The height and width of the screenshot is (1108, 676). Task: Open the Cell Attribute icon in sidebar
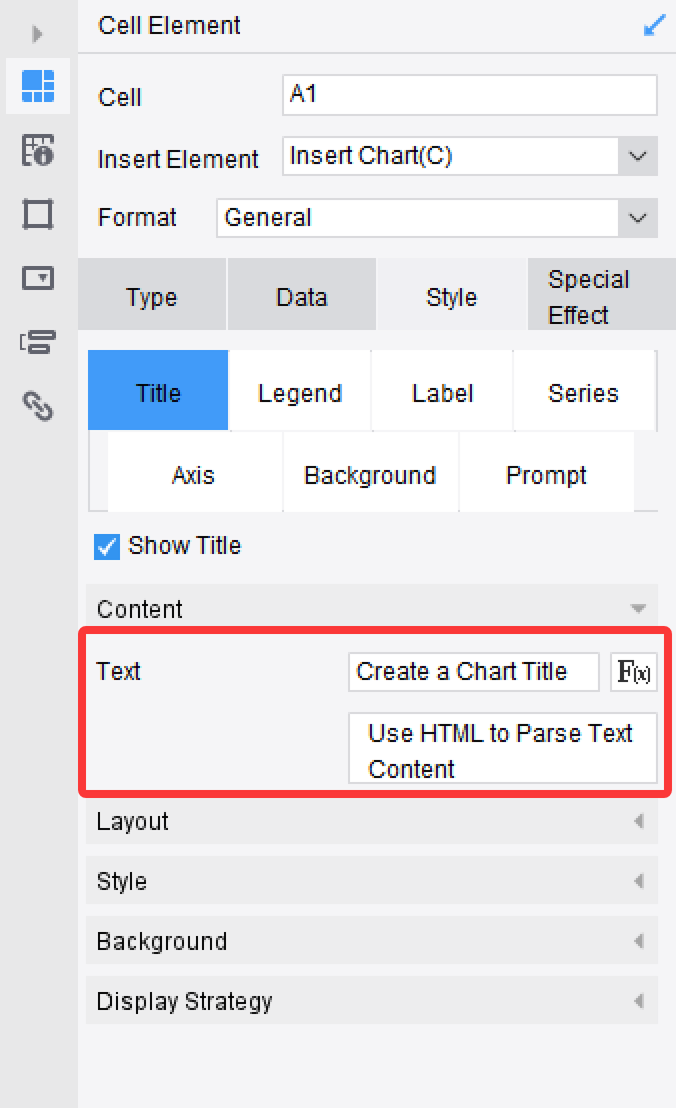(x=38, y=150)
